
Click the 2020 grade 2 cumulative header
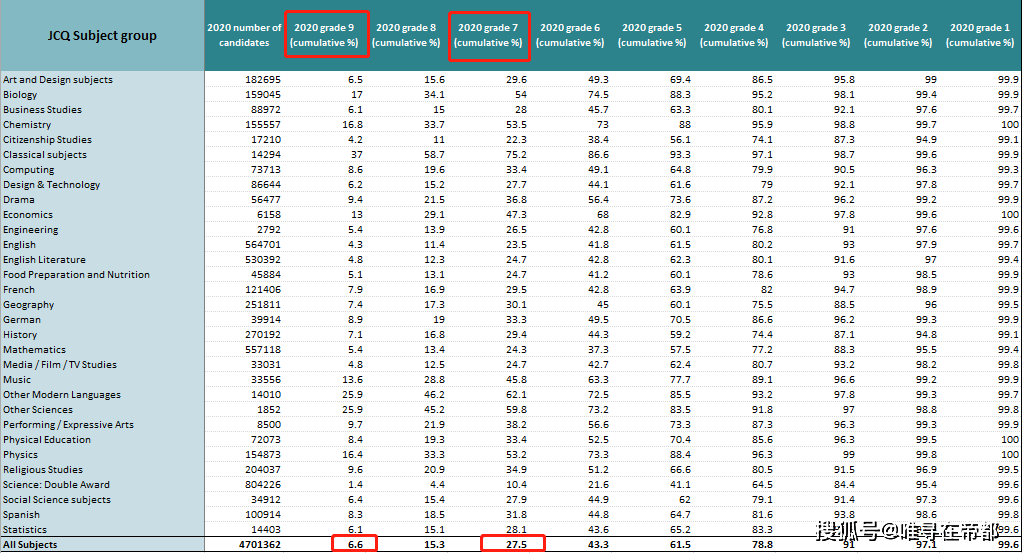pyautogui.click(x=898, y=35)
